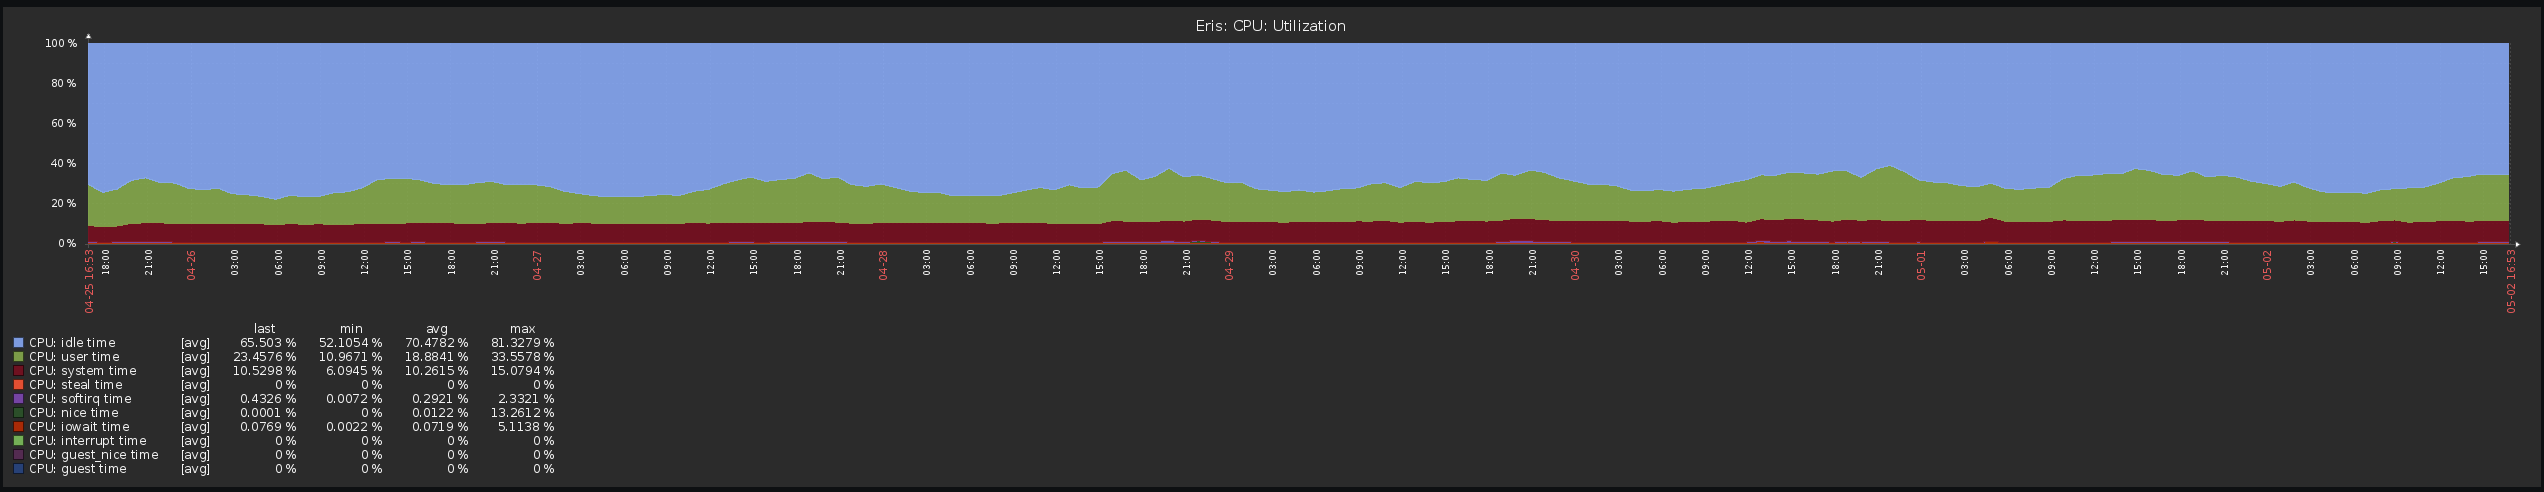Click the orange steal time legend swatch
2544x492 pixels.
tap(18, 385)
